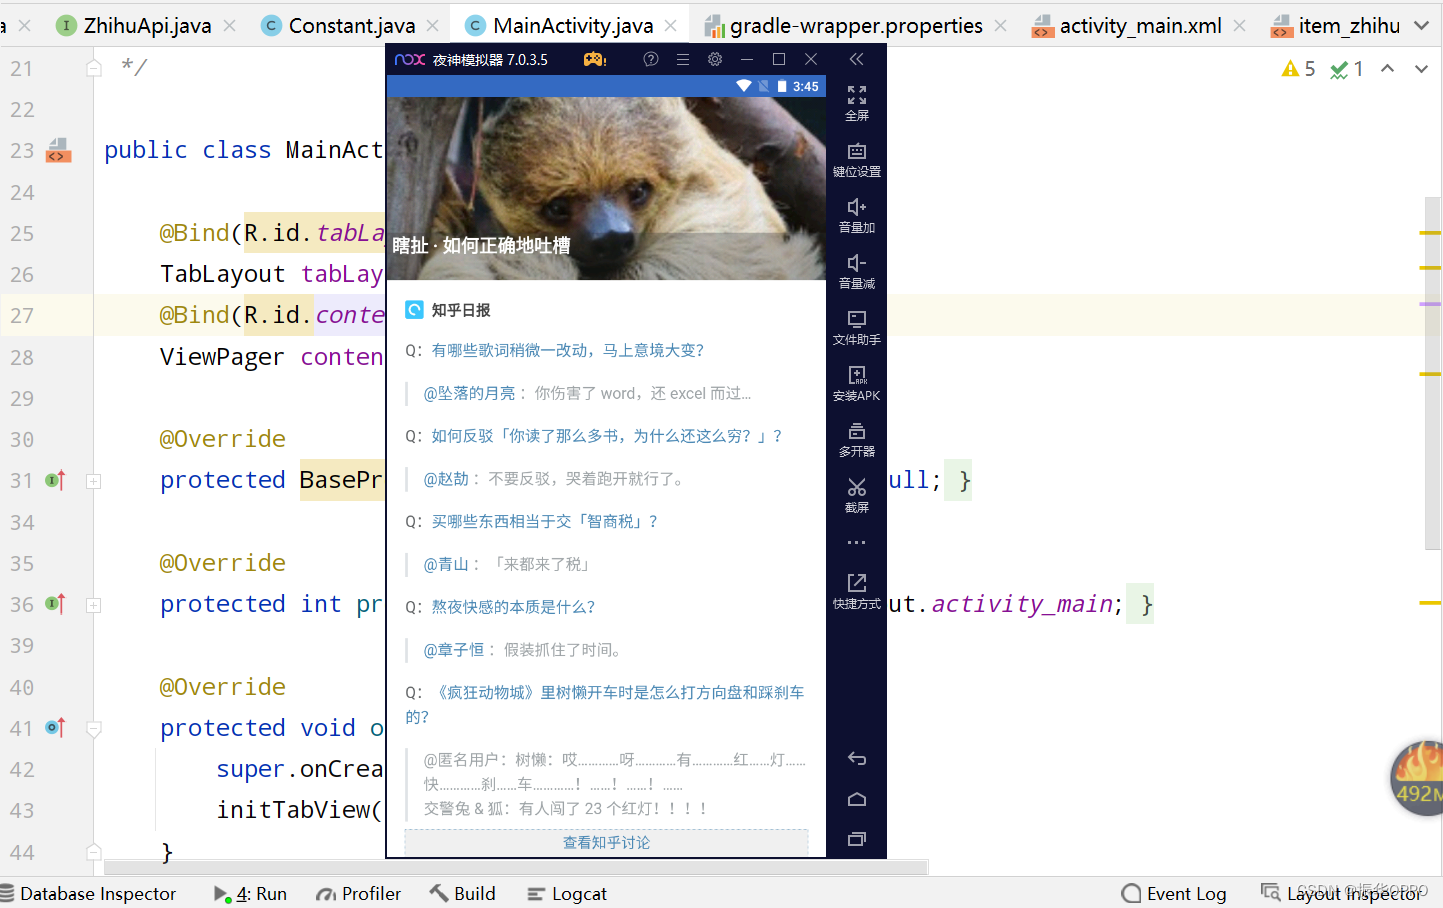Screen dimensions: 1443x908
Task: Click the Nox gamepad controller icon
Action: (x=595, y=59)
